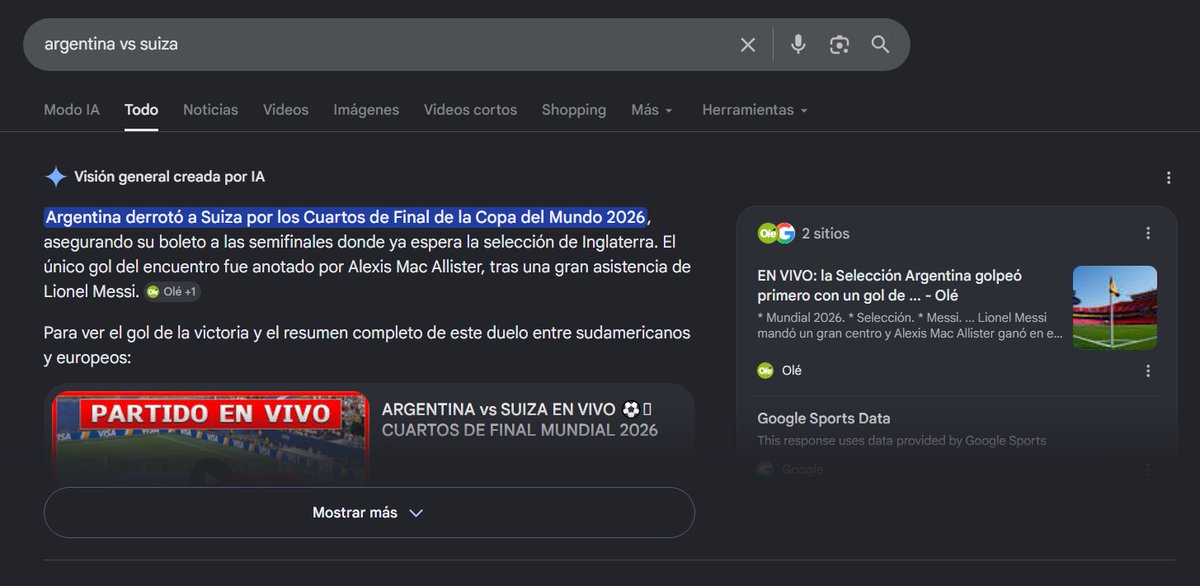
Task: Click the Olé source logo below the article
Action: 765,370
